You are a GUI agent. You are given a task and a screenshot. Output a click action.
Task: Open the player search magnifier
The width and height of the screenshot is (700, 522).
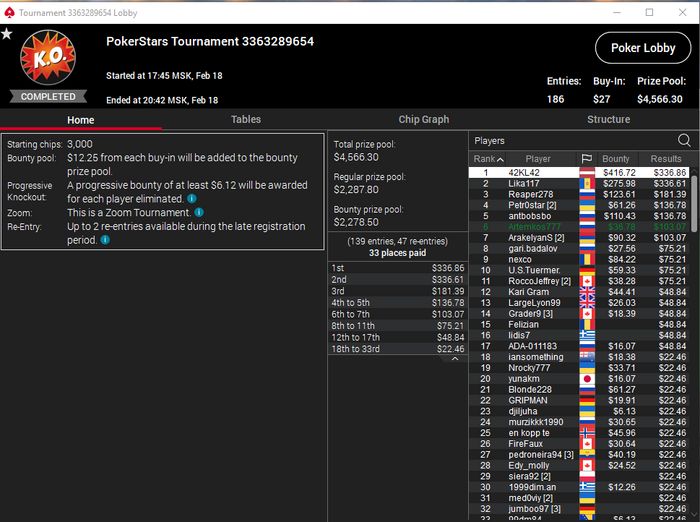tap(684, 141)
